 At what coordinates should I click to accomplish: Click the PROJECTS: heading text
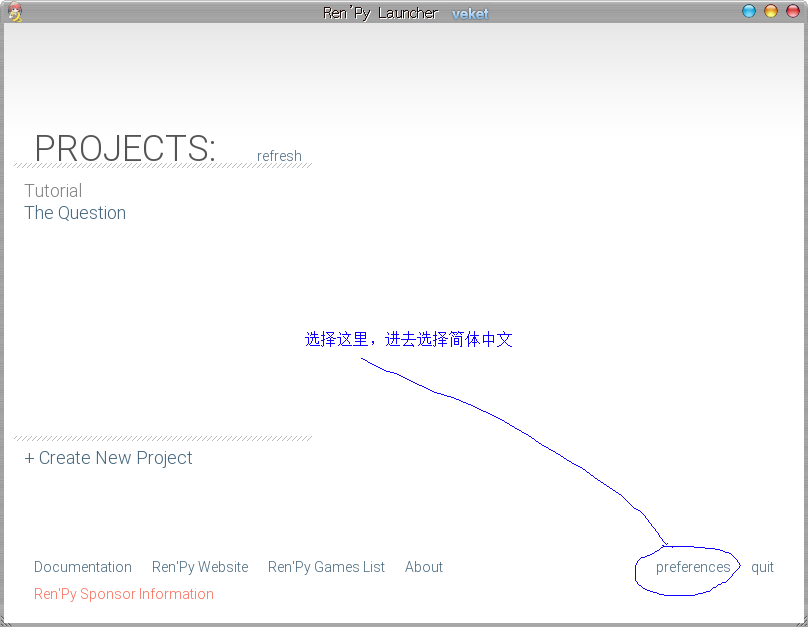[x=125, y=148]
